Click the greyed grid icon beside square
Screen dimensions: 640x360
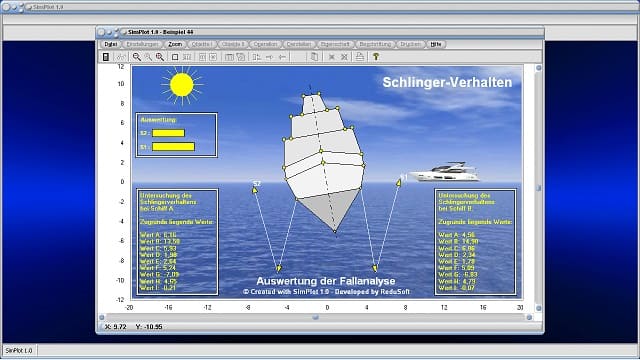187,57
